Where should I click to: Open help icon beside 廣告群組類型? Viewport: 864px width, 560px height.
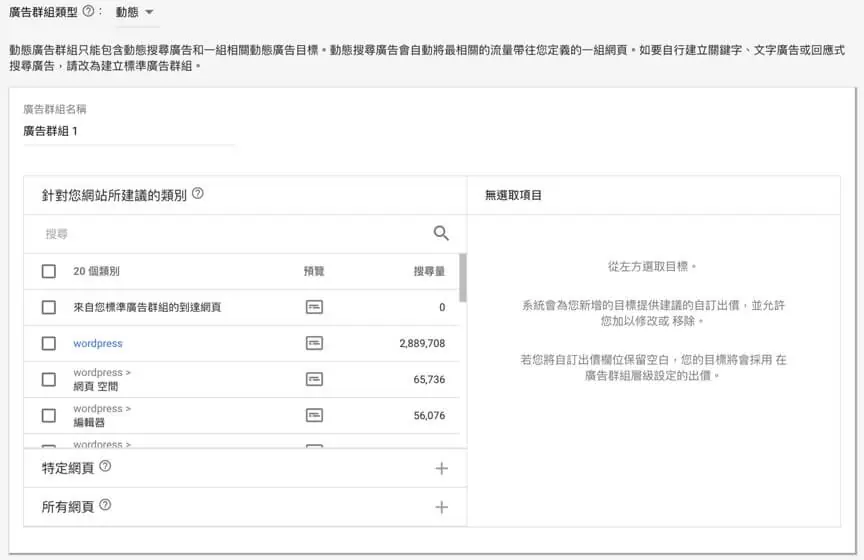coord(88,11)
